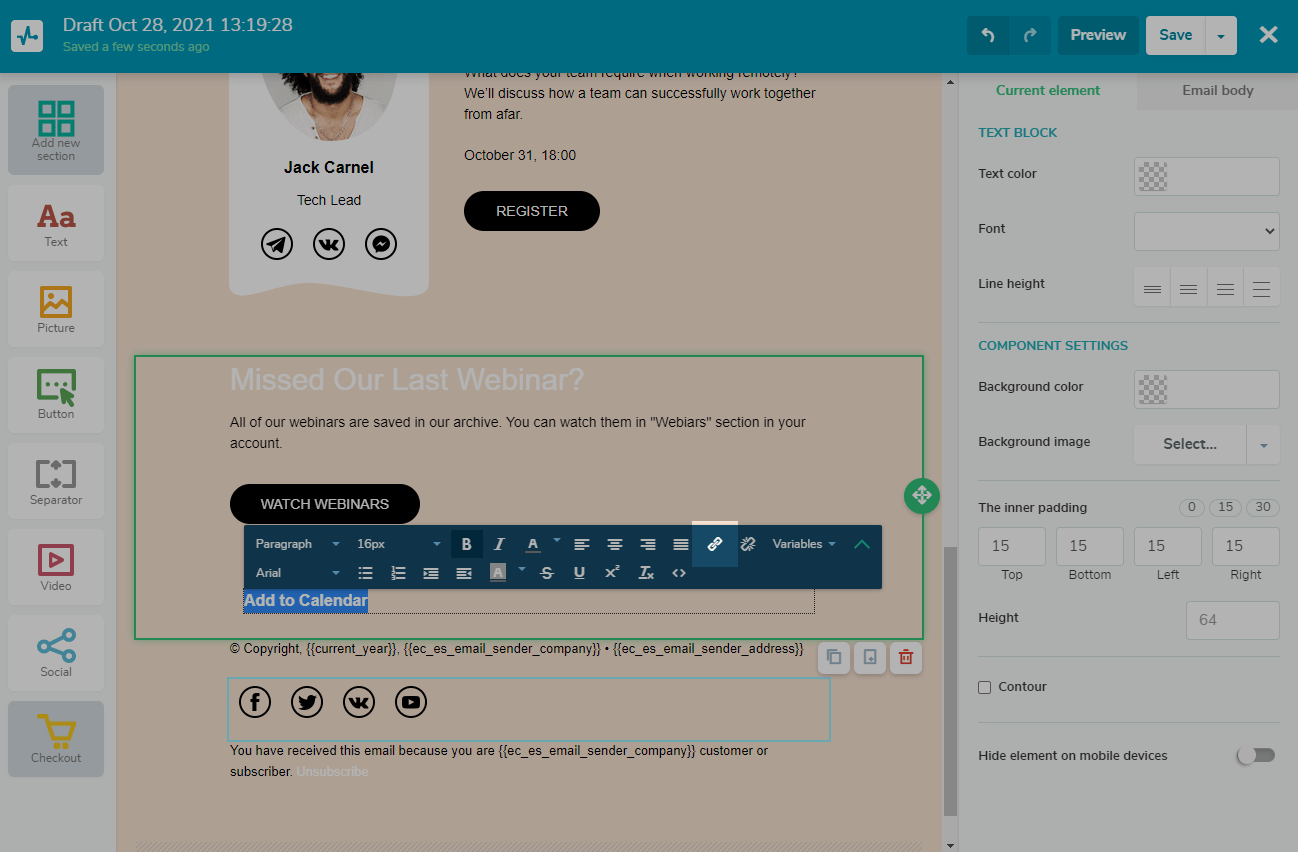This screenshot has width=1298, height=852.
Task: Apply text highlight background color
Action: (497, 573)
